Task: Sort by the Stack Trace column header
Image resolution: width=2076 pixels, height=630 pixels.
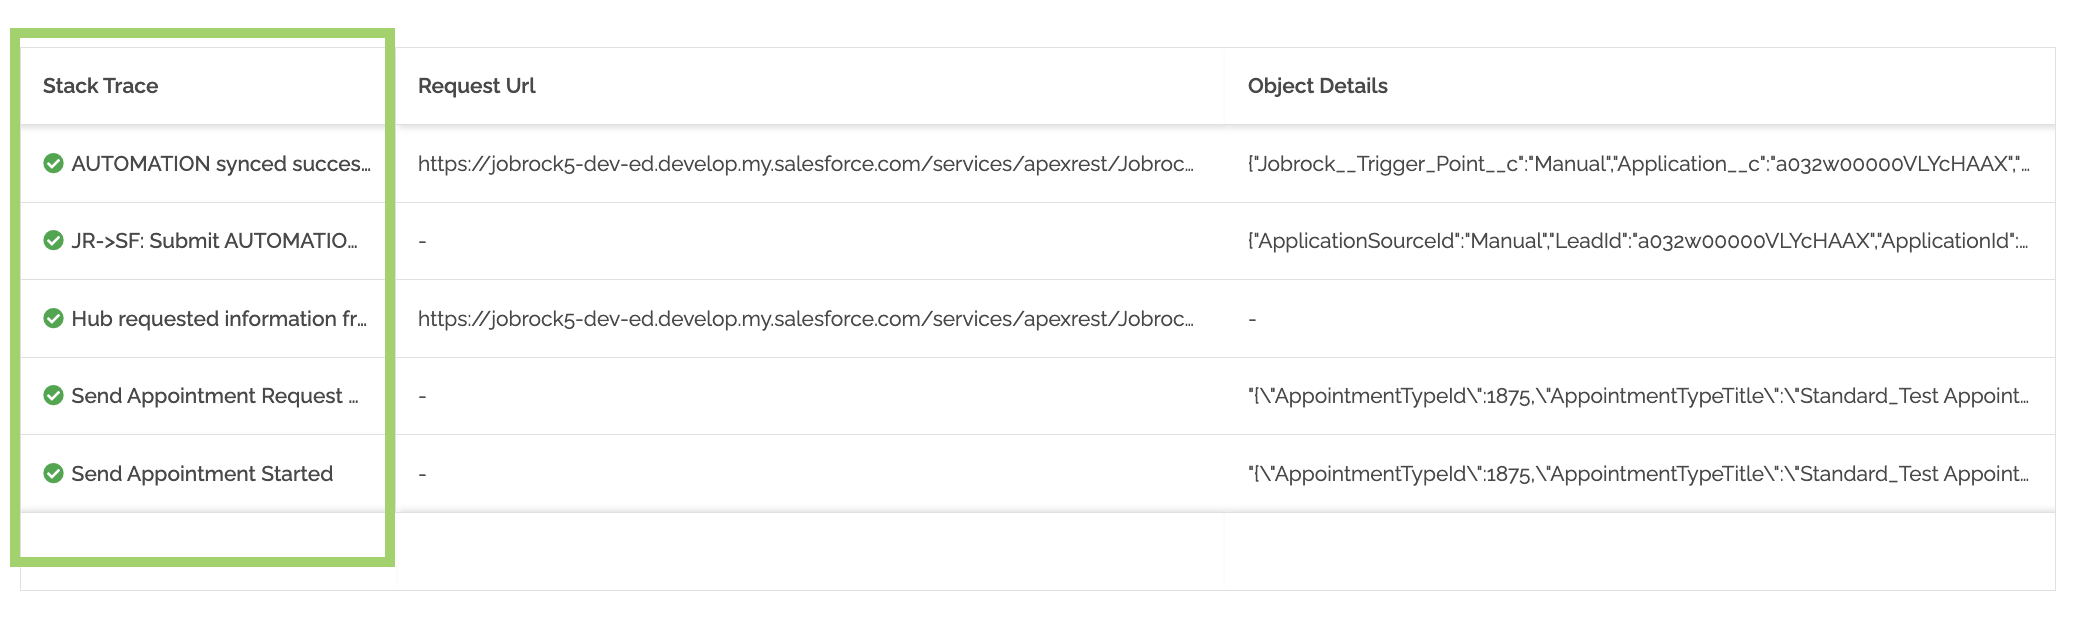Action: pos(100,86)
